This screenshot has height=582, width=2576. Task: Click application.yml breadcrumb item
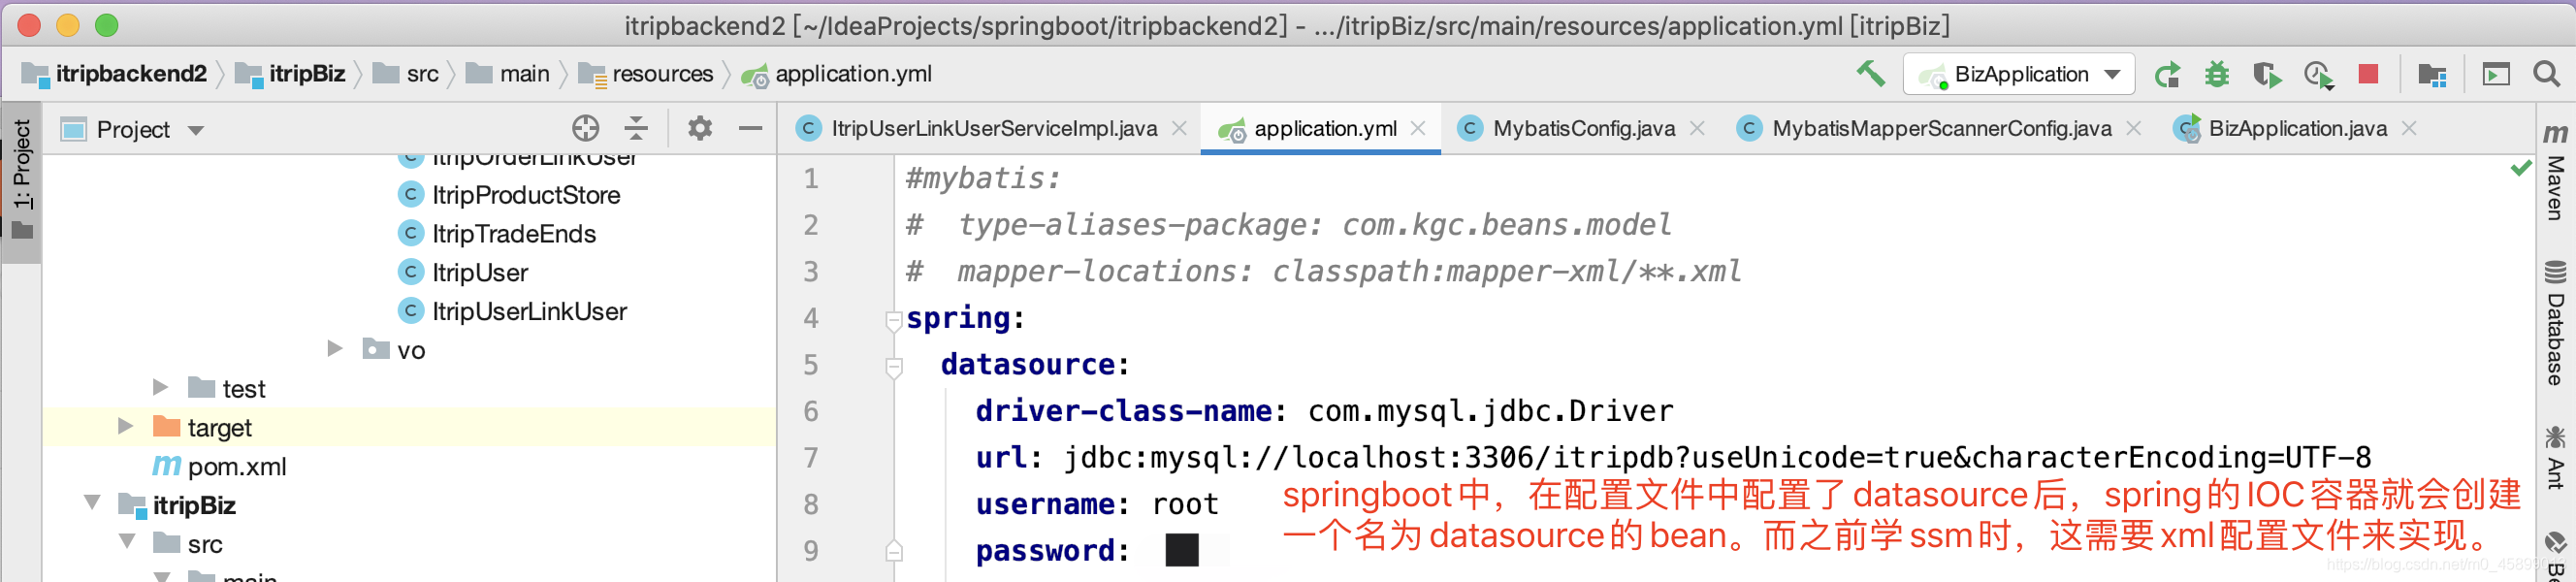point(837,74)
